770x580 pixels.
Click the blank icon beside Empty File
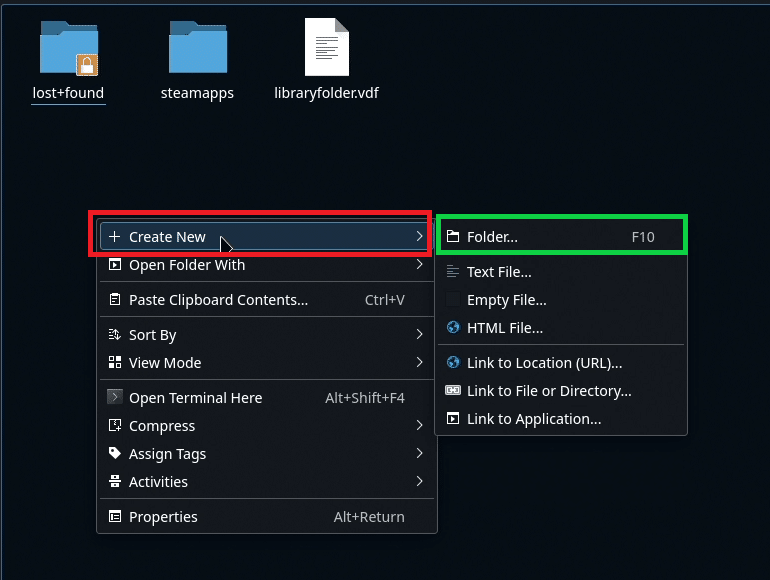[453, 299]
